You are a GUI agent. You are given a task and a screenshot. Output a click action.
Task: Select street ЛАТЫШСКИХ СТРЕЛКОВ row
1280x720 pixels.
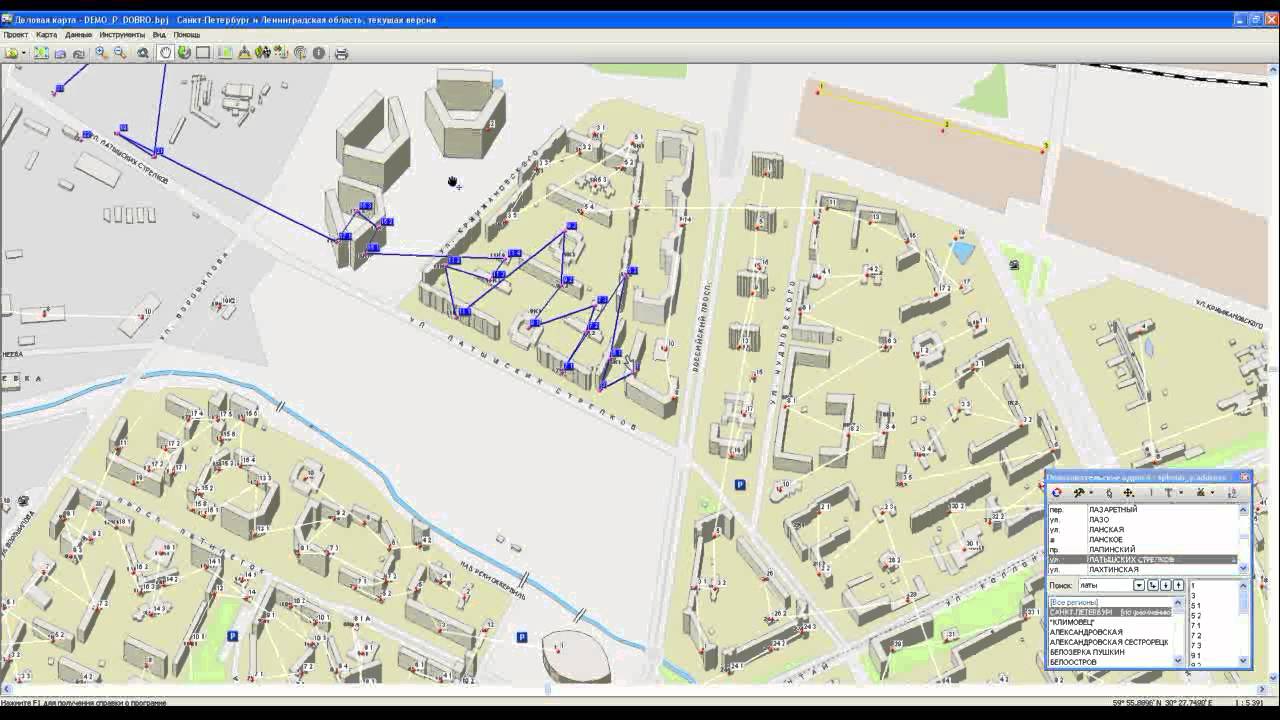1142,559
